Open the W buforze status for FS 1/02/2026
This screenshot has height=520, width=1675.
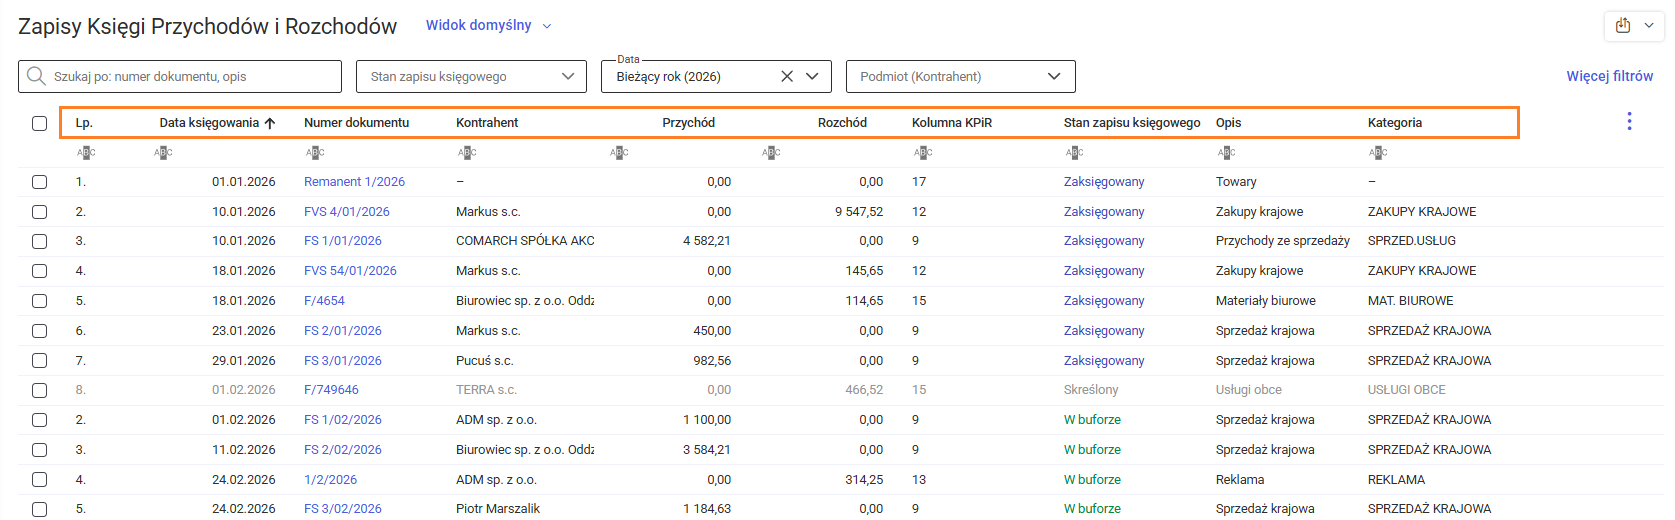(1092, 420)
